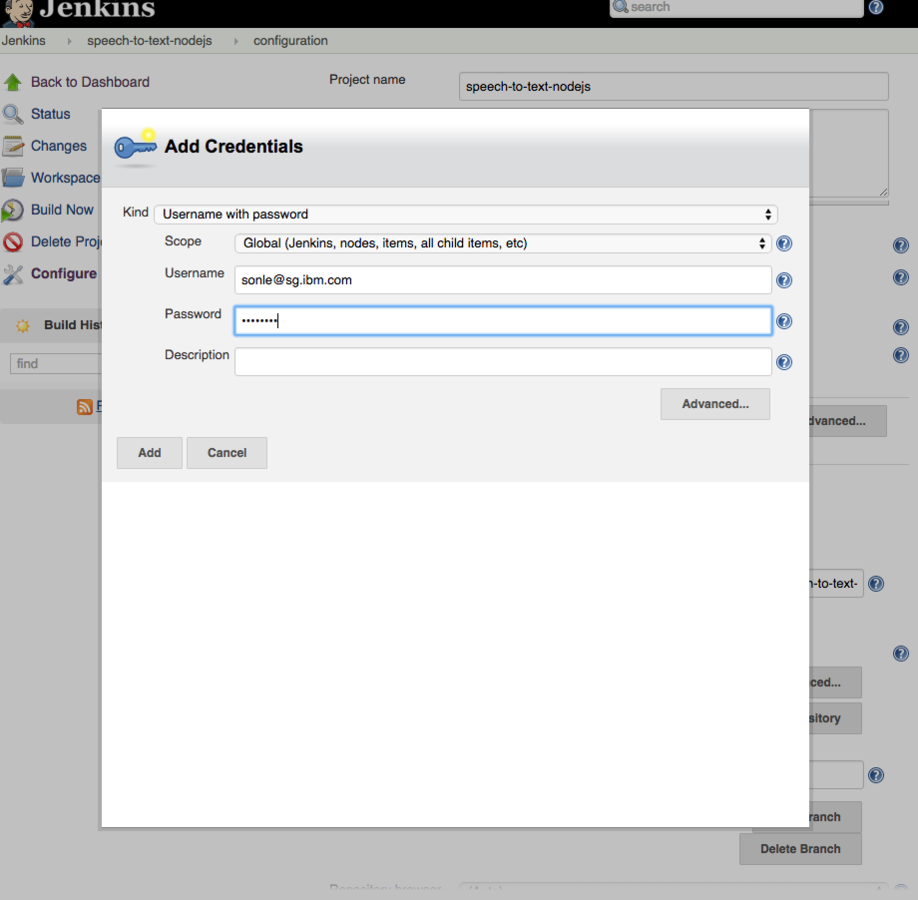
Task: Click the Back to Dashboard green arrow icon
Action: [x=12, y=82]
